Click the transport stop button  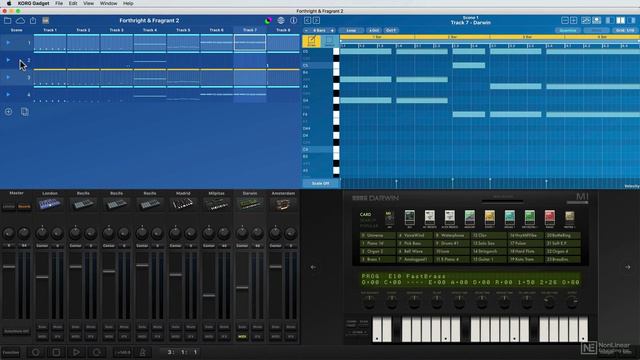coord(56,352)
